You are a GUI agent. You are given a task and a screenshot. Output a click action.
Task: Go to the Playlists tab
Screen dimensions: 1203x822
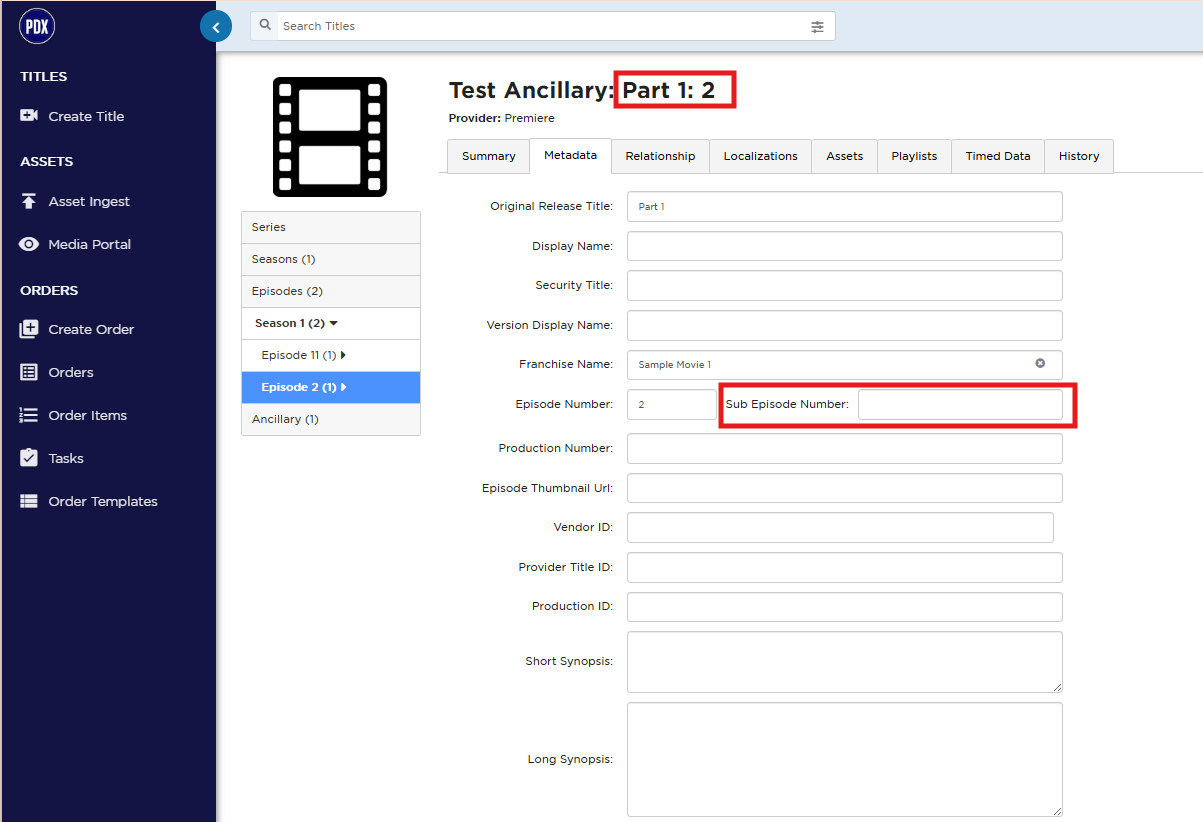click(914, 156)
